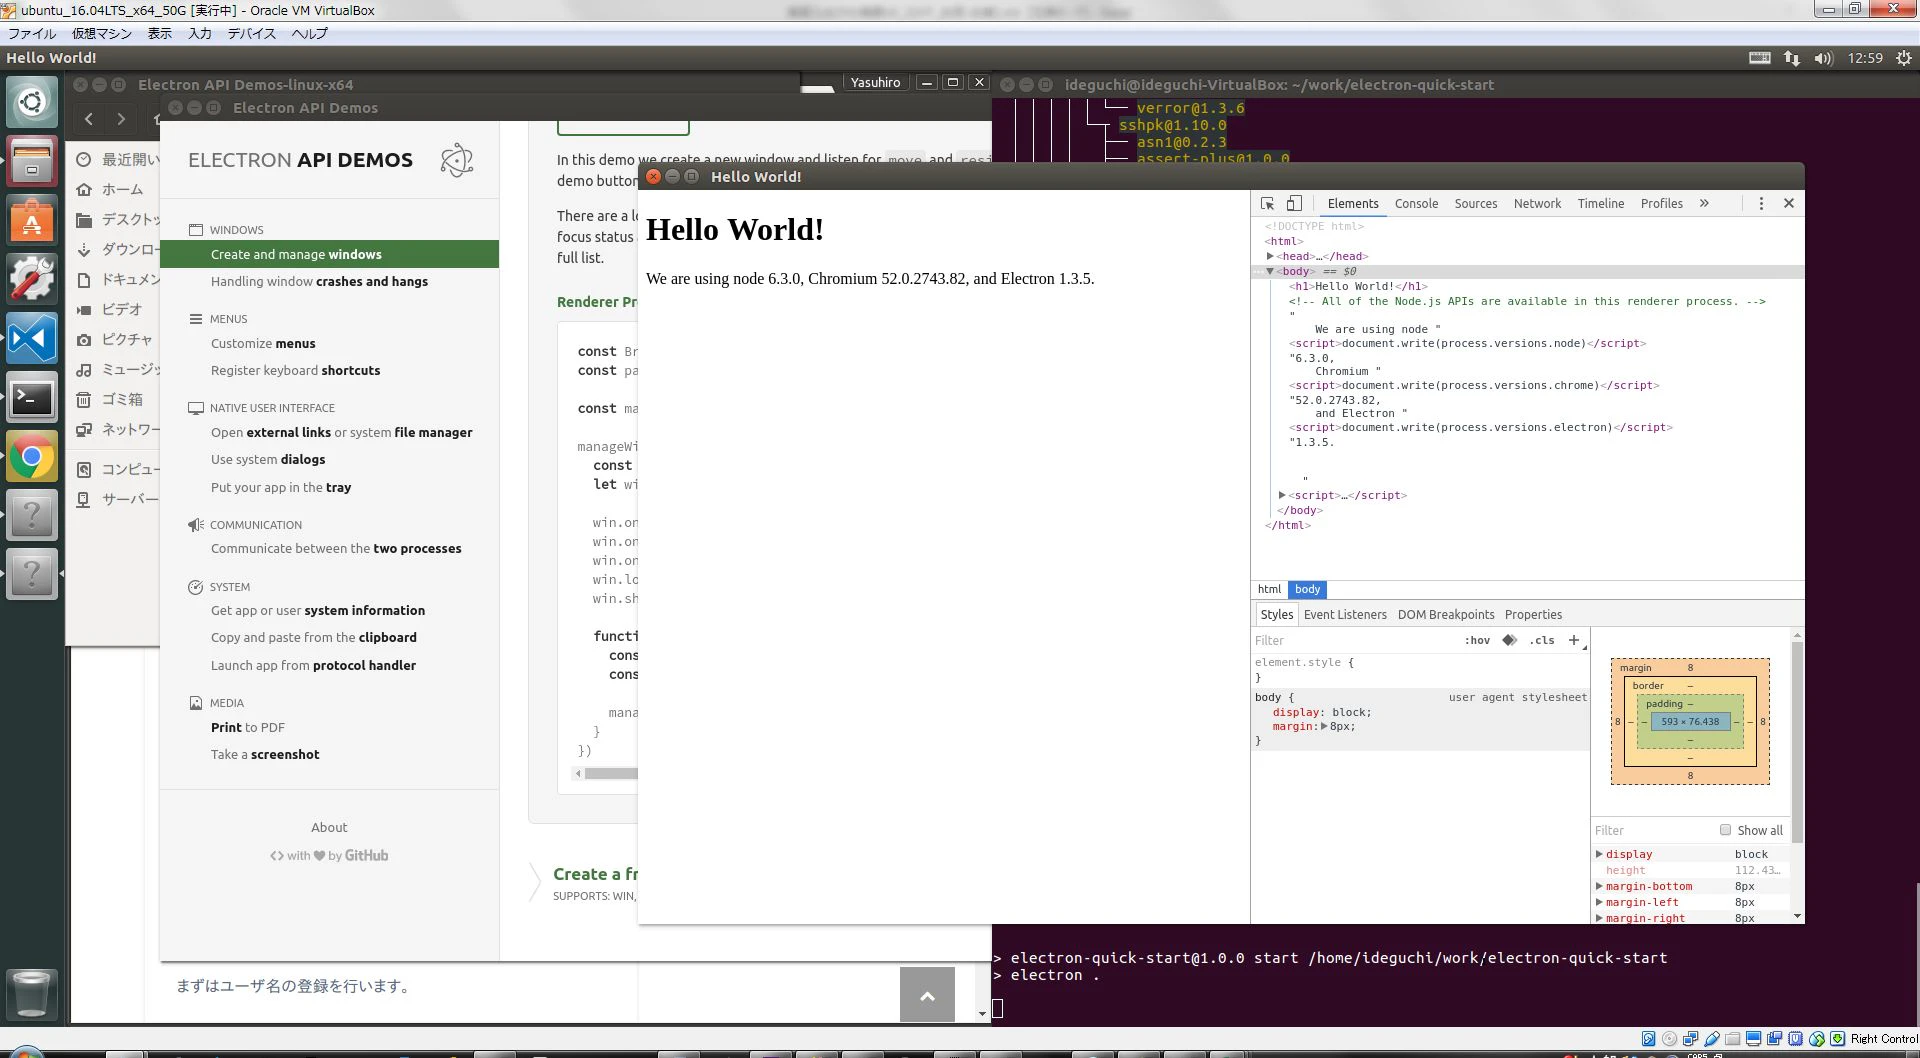Viewport: 1920px width, 1058px height.
Task: Expand the computed margin-left property
Action: pyautogui.click(x=1599, y=902)
